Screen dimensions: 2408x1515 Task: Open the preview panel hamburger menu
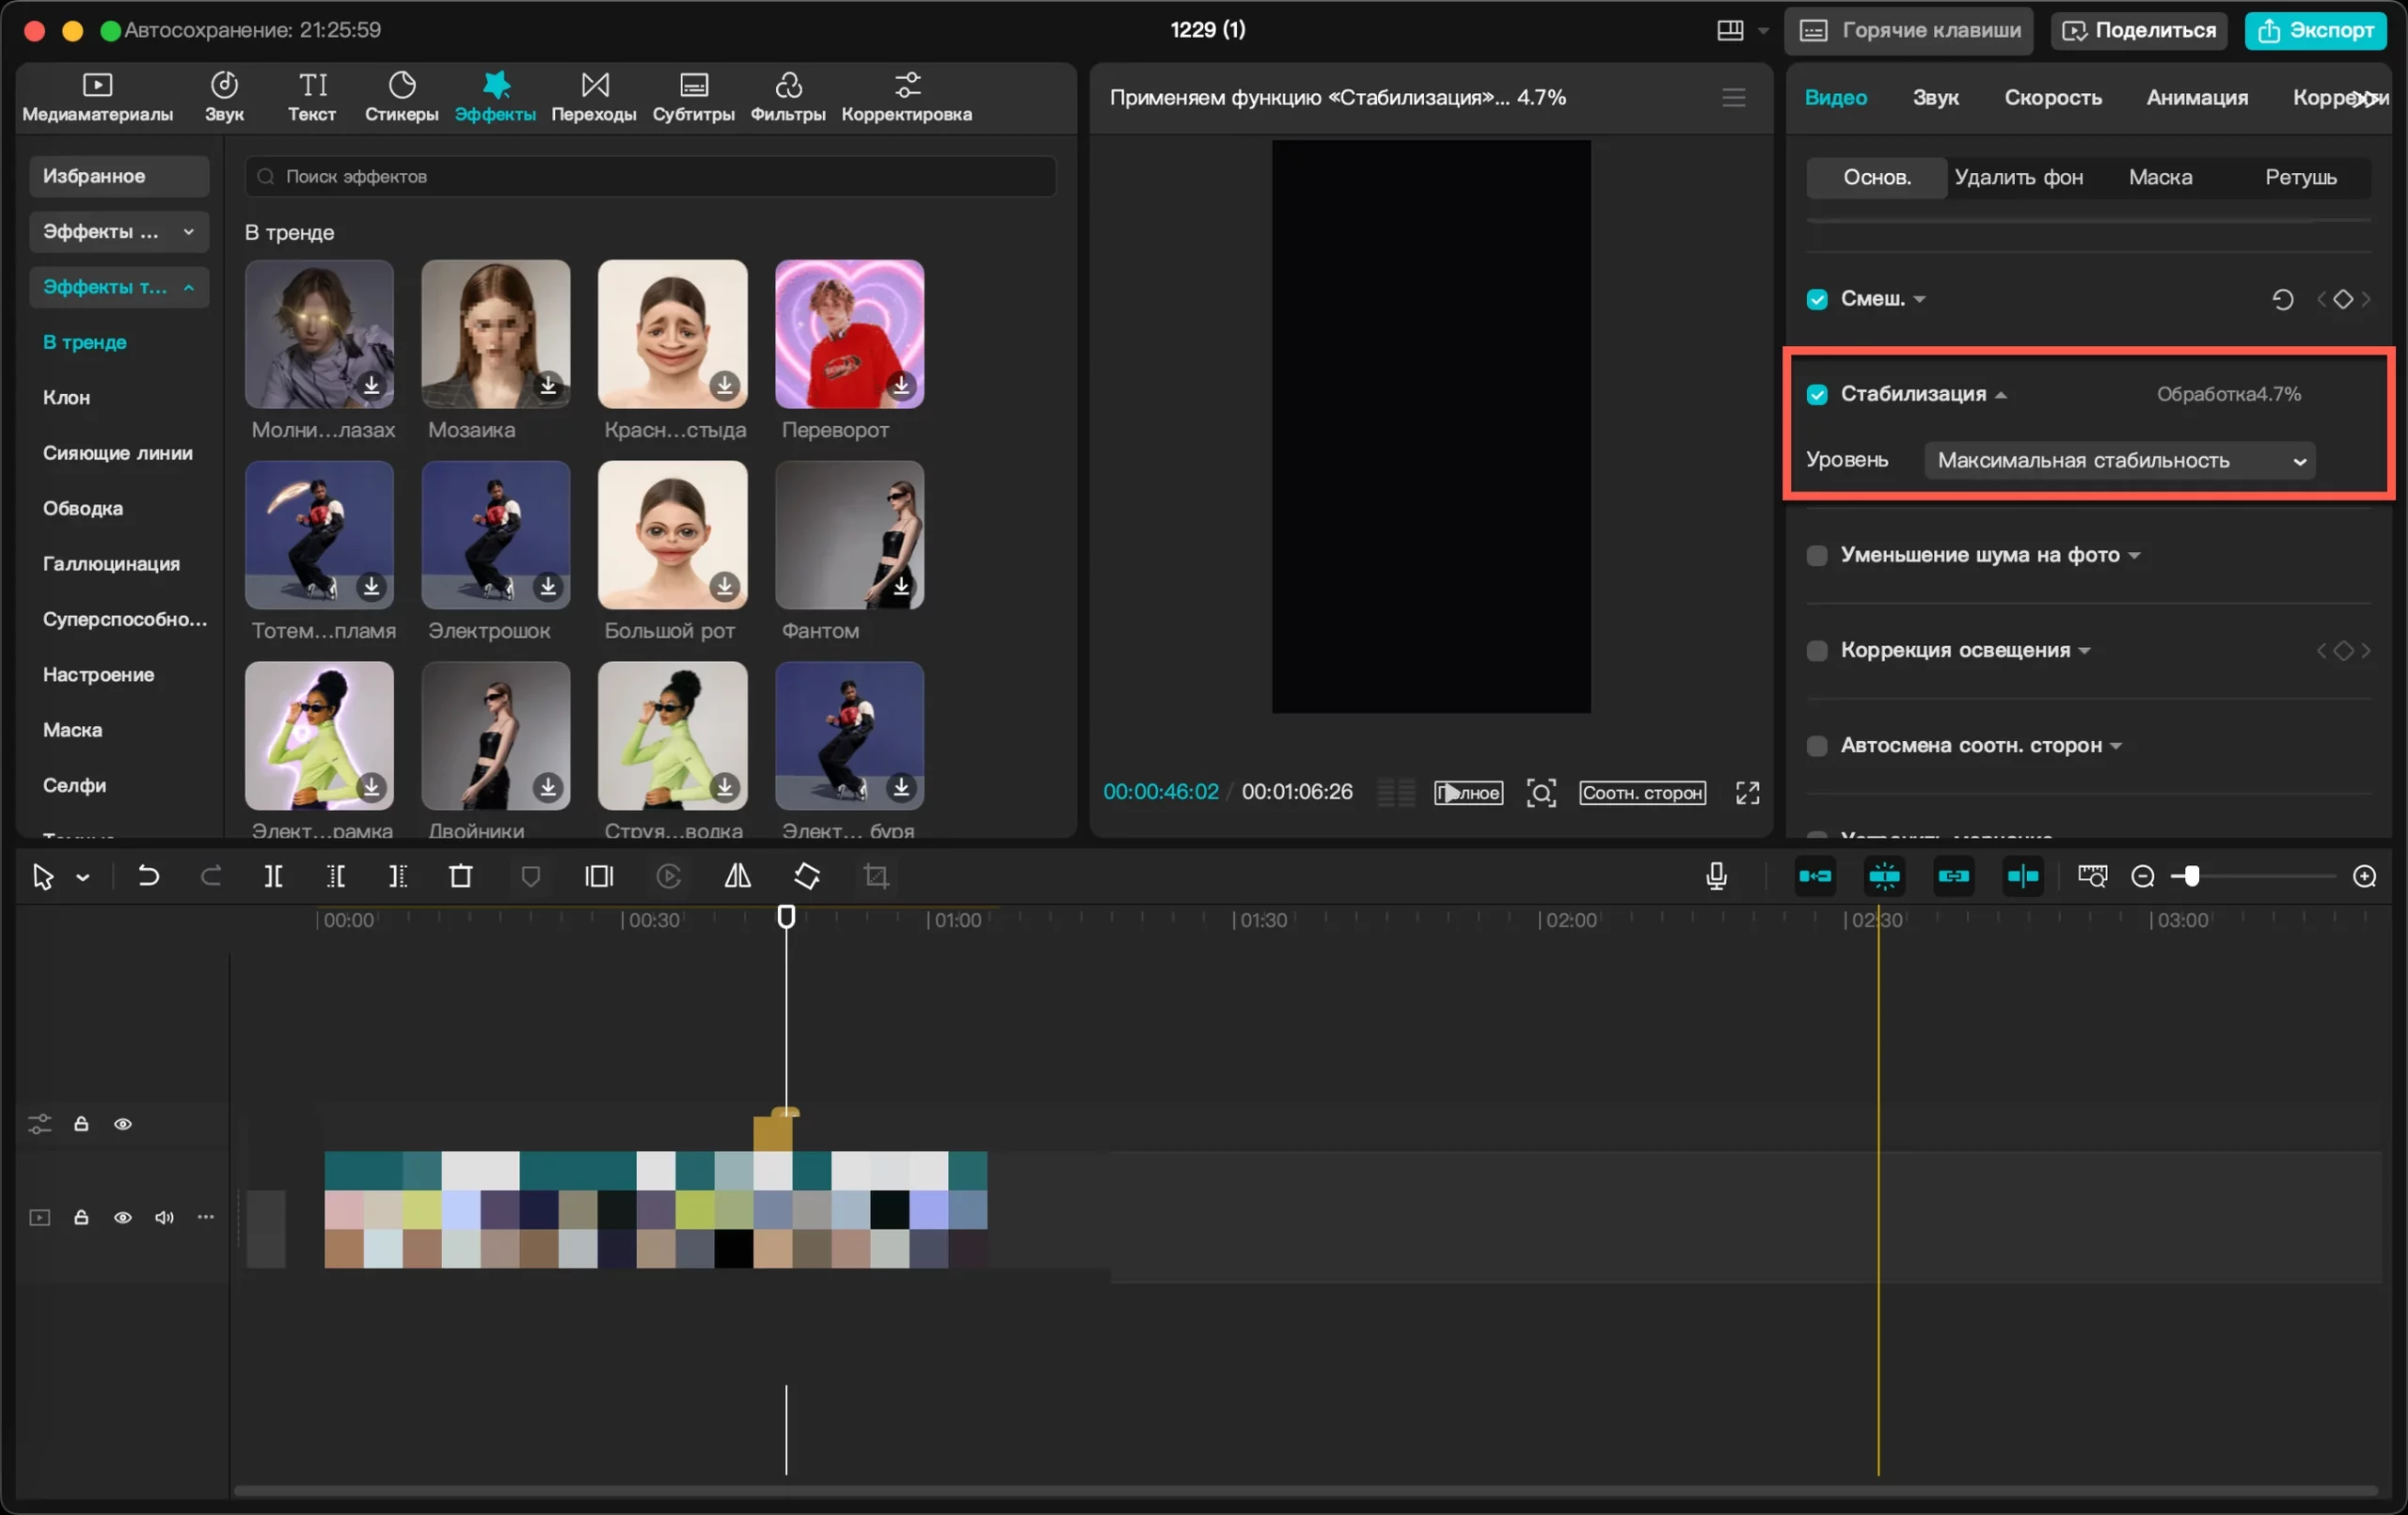point(1734,97)
